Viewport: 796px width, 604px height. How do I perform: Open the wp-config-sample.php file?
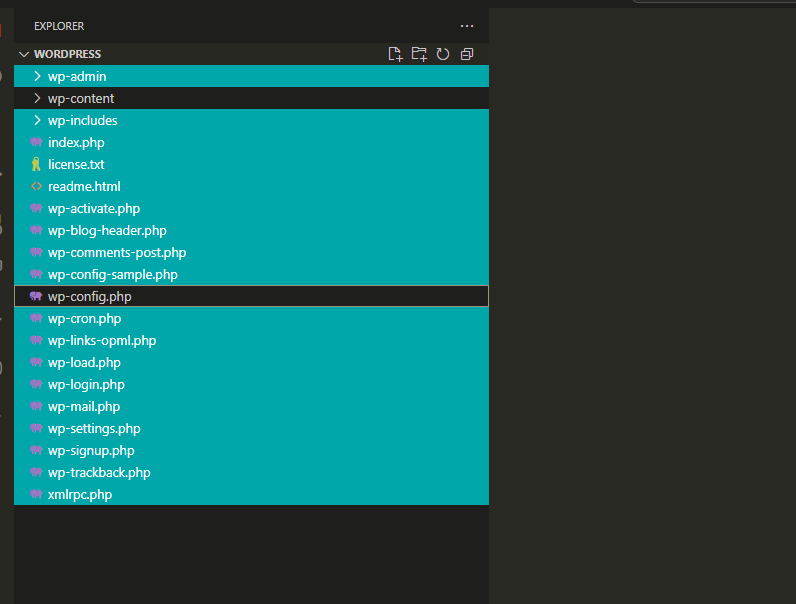113,275
